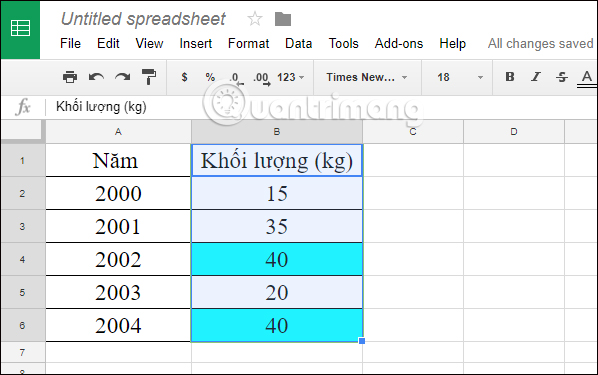Image resolution: width=598 pixels, height=375 pixels.
Task: Move spreadsheet using the folder icon
Action: click(x=283, y=19)
